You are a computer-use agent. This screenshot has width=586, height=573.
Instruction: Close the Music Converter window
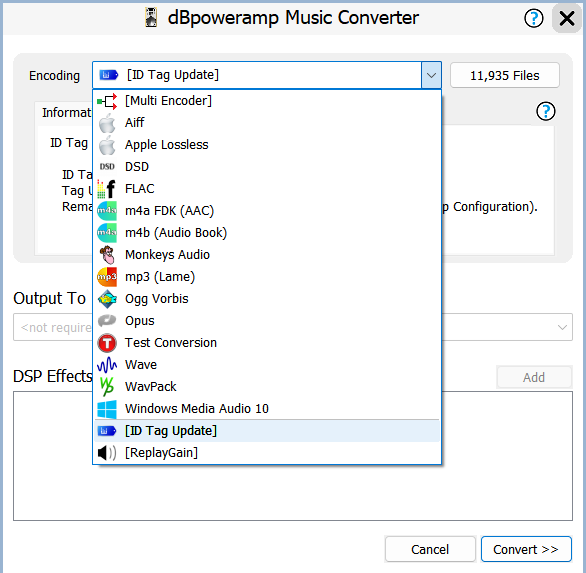click(567, 18)
